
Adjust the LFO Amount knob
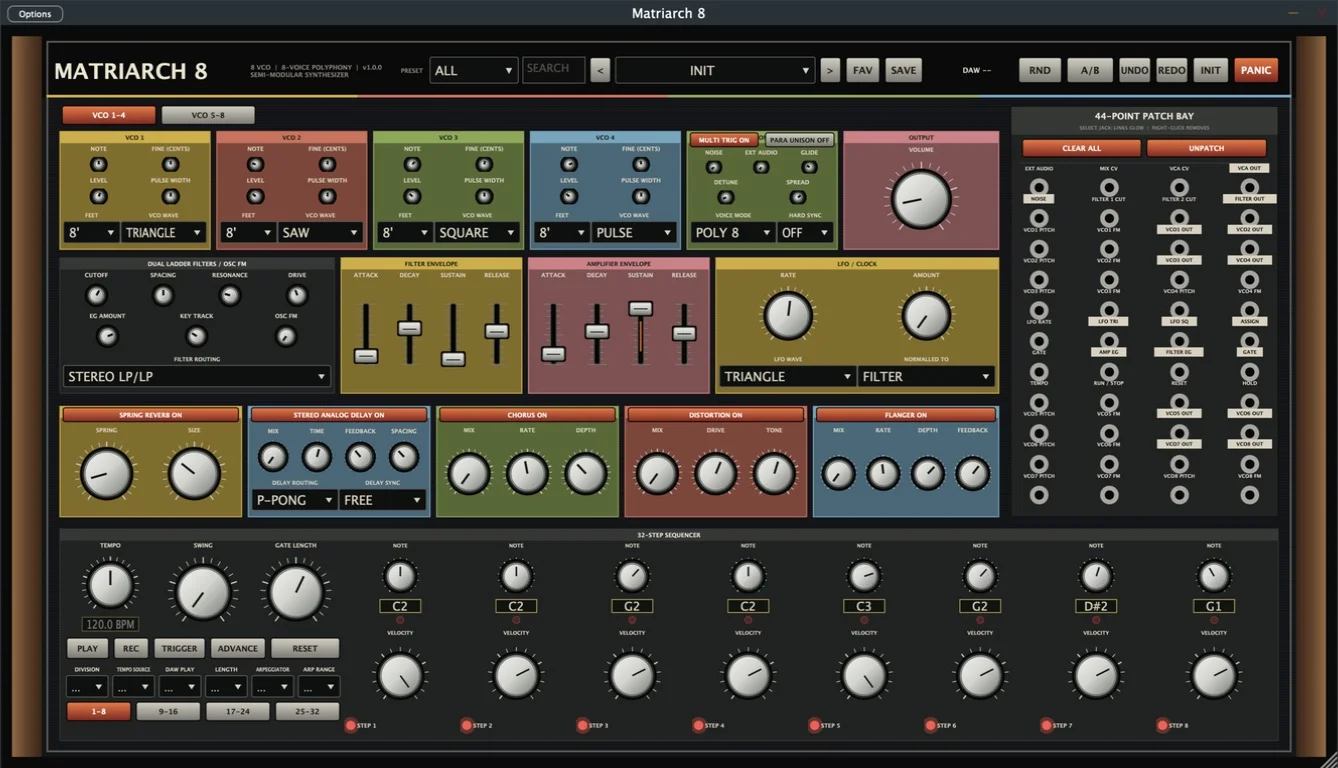(x=926, y=315)
